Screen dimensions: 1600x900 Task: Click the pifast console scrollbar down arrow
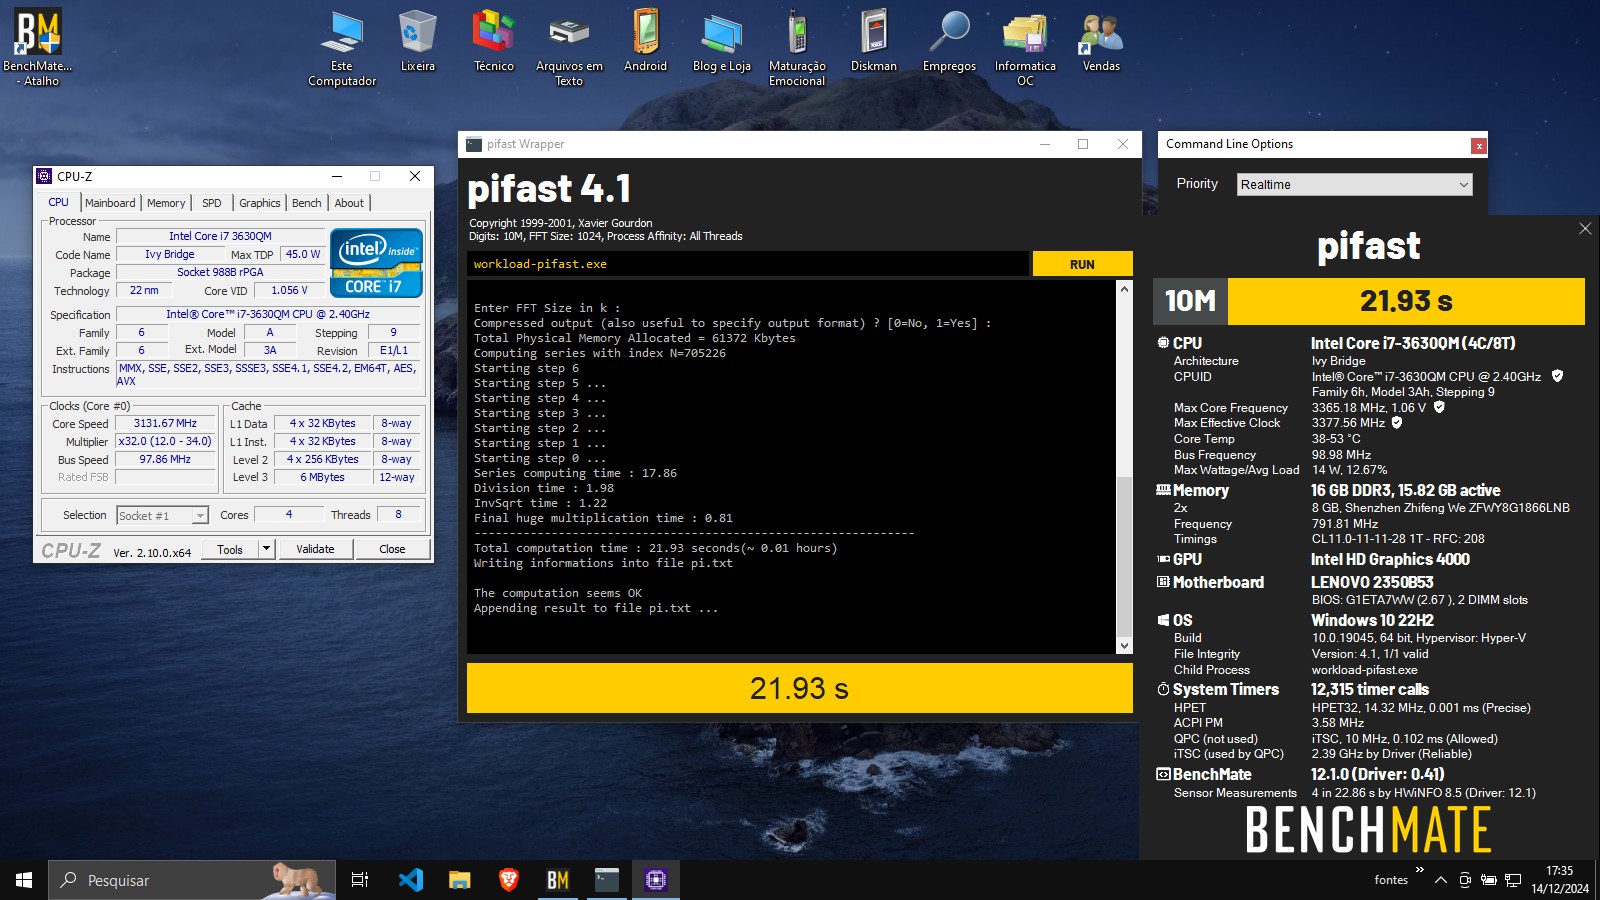[x=1124, y=646]
